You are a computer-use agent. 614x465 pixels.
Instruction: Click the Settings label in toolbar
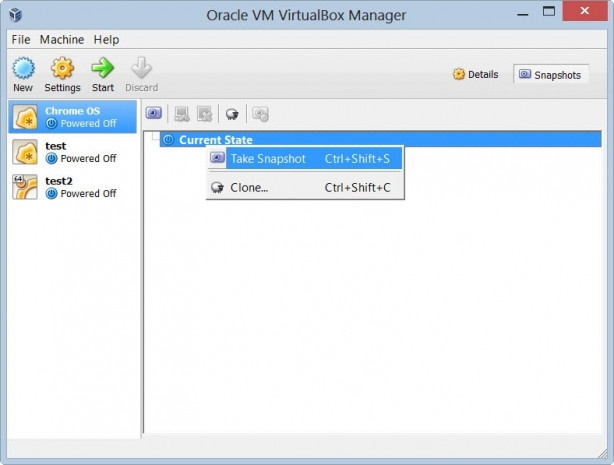[x=62, y=88]
